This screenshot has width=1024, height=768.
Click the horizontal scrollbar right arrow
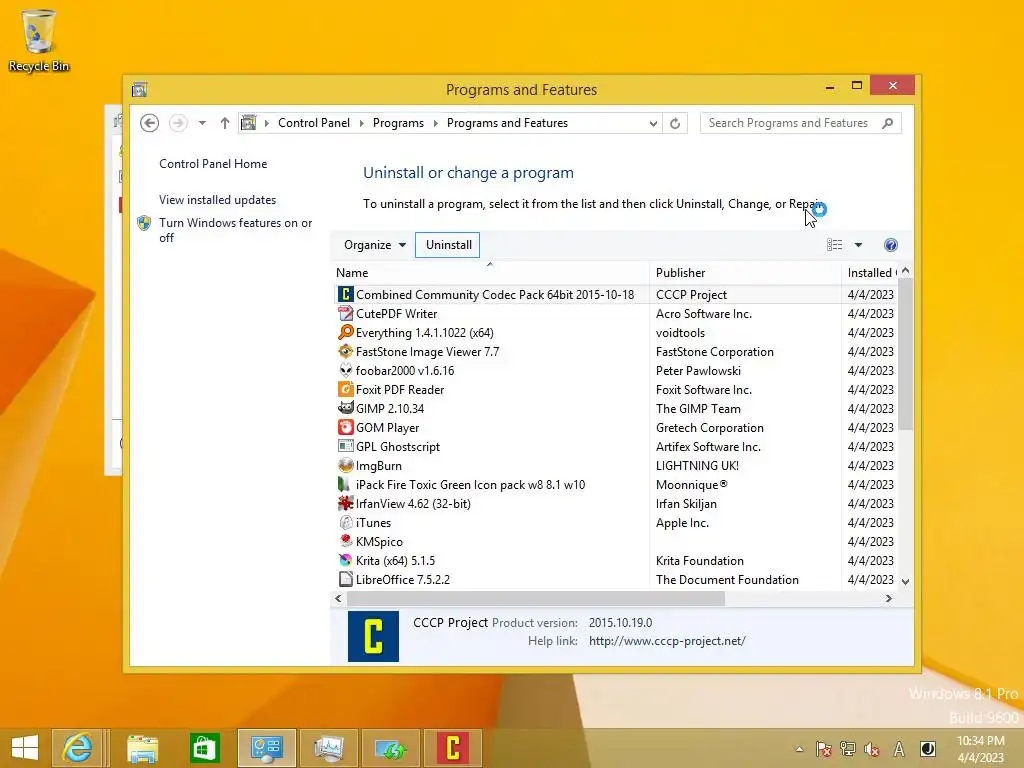point(889,598)
